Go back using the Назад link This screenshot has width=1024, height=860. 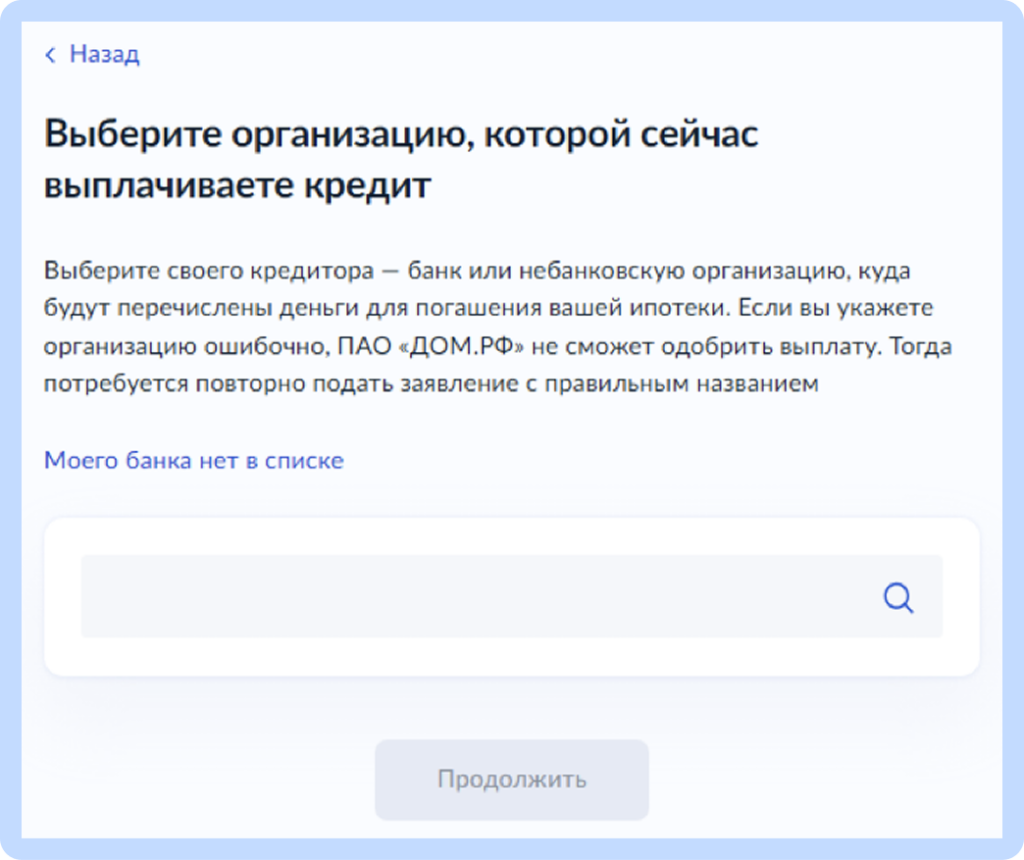(x=92, y=54)
